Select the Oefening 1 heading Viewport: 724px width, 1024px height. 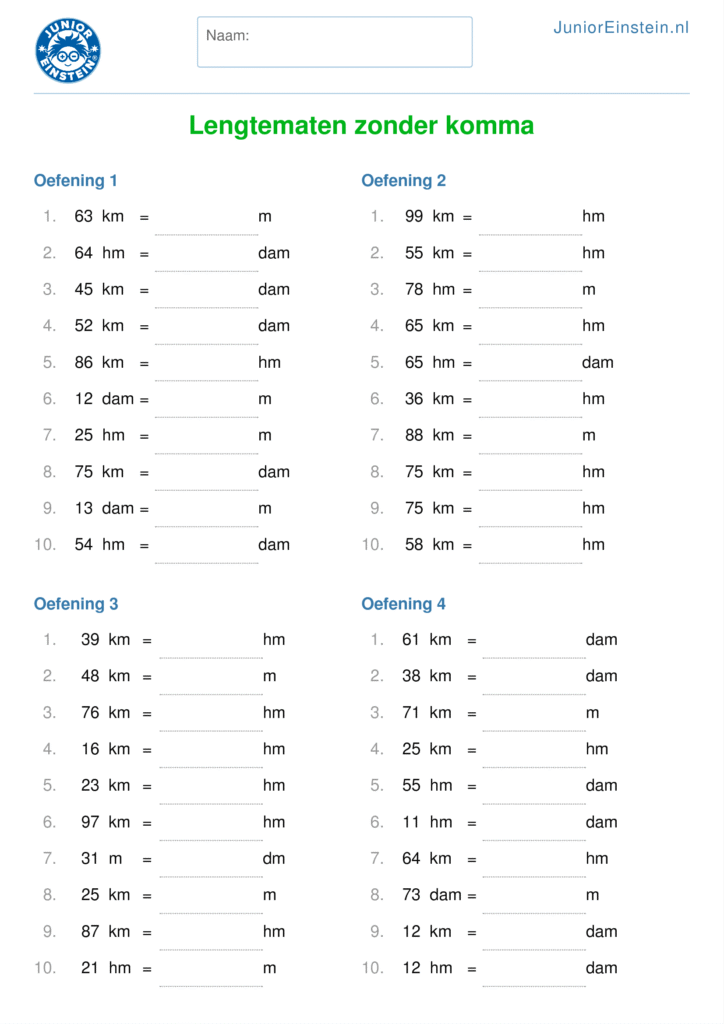pos(76,181)
